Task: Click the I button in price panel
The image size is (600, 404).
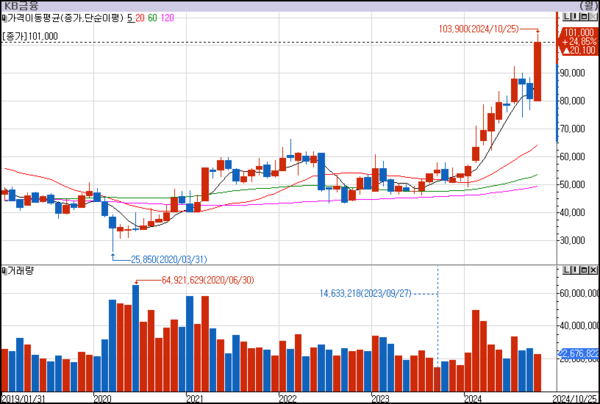Action: pyautogui.click(x=573, y=18)
